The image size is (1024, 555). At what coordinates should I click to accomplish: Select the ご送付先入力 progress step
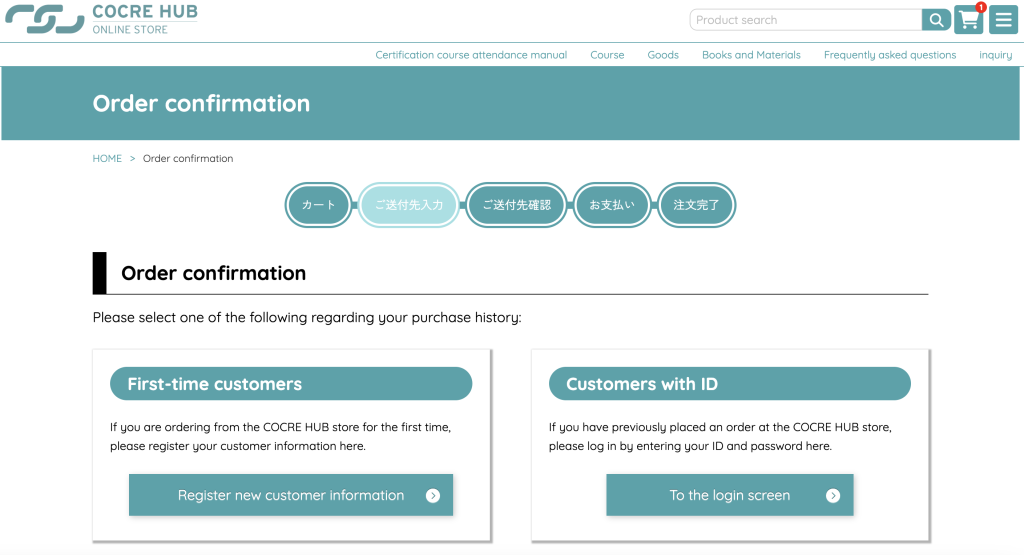[409, 205]
